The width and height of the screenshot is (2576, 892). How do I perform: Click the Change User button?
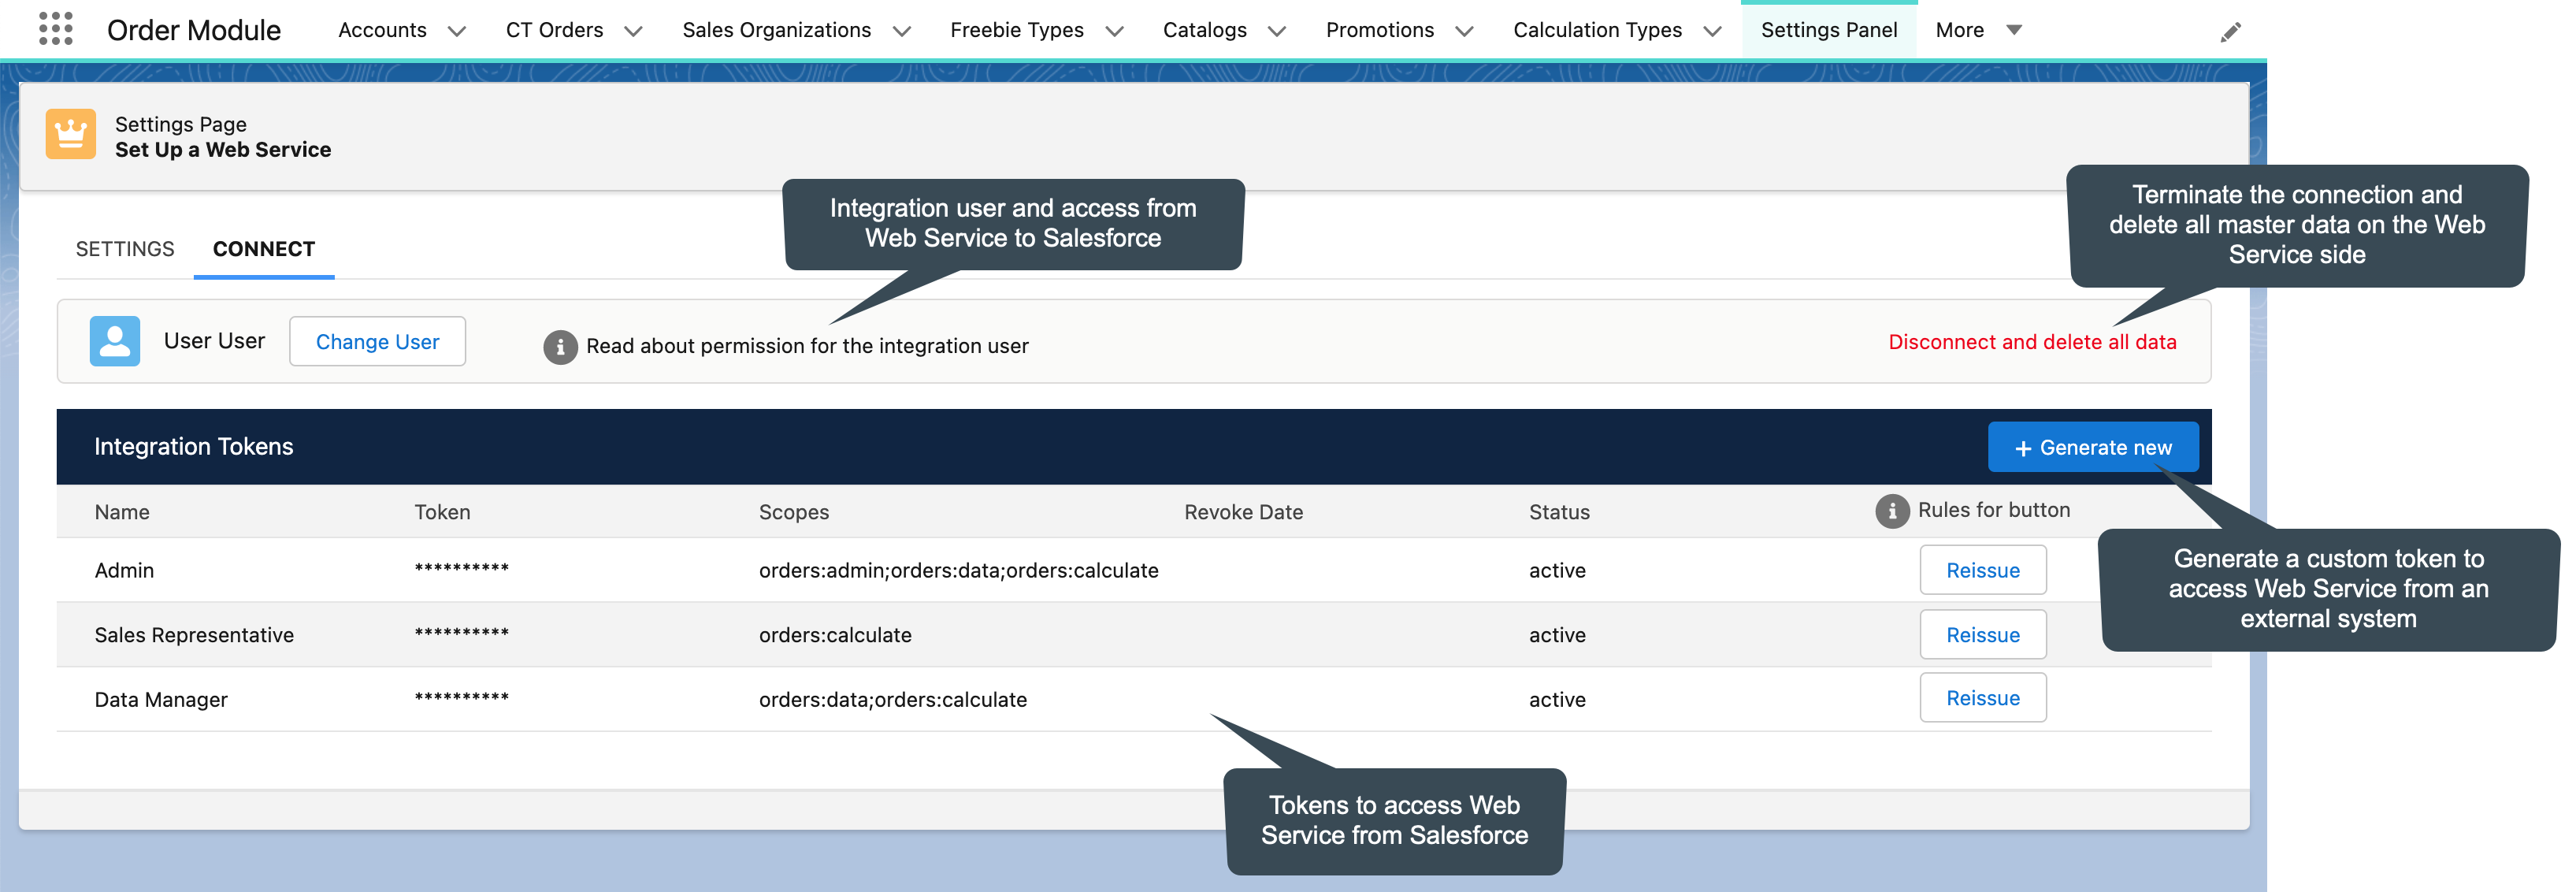click(x=377, y=341)
